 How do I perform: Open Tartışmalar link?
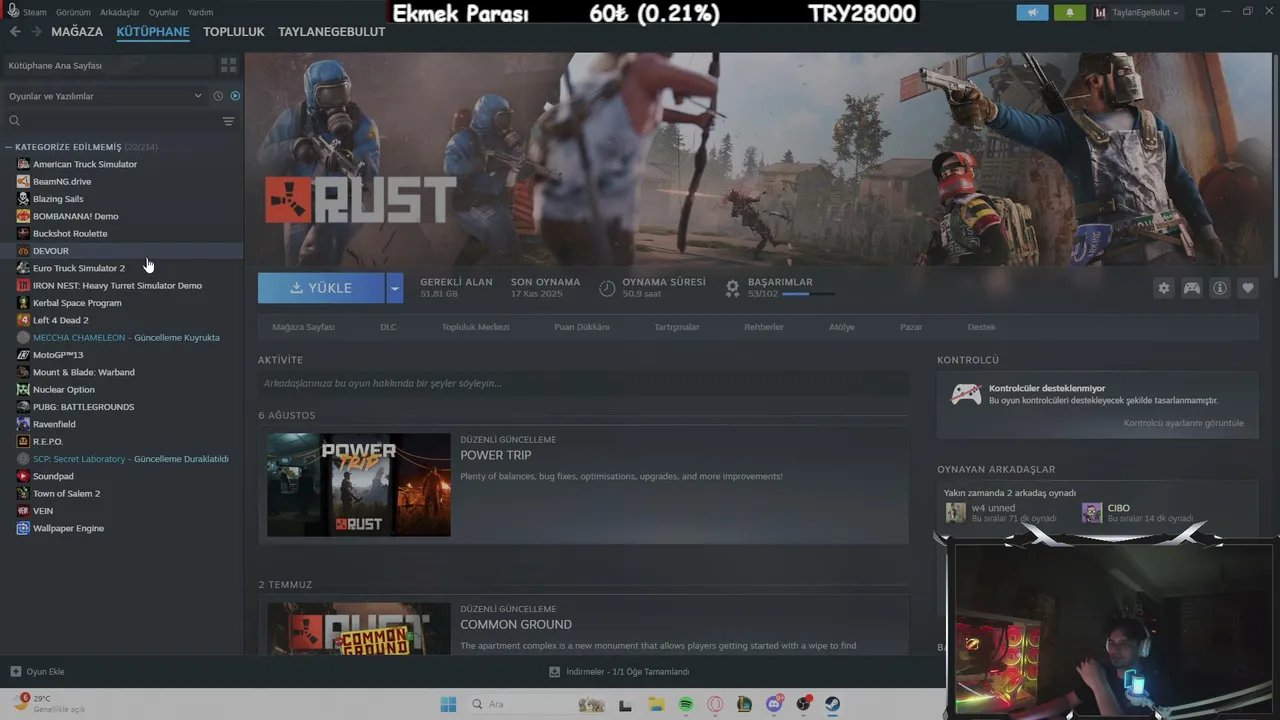tap(677, 327)
